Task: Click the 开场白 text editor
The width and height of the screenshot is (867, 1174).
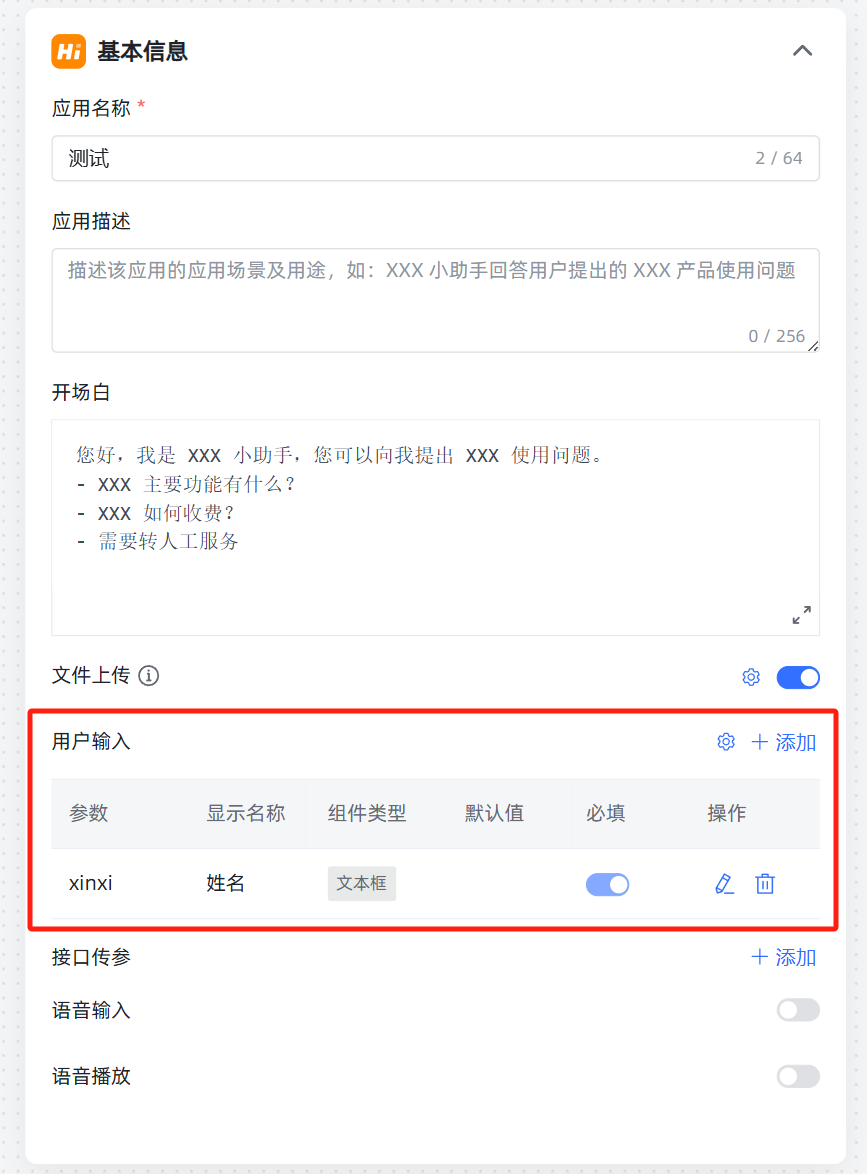Action: coord(435,527)
